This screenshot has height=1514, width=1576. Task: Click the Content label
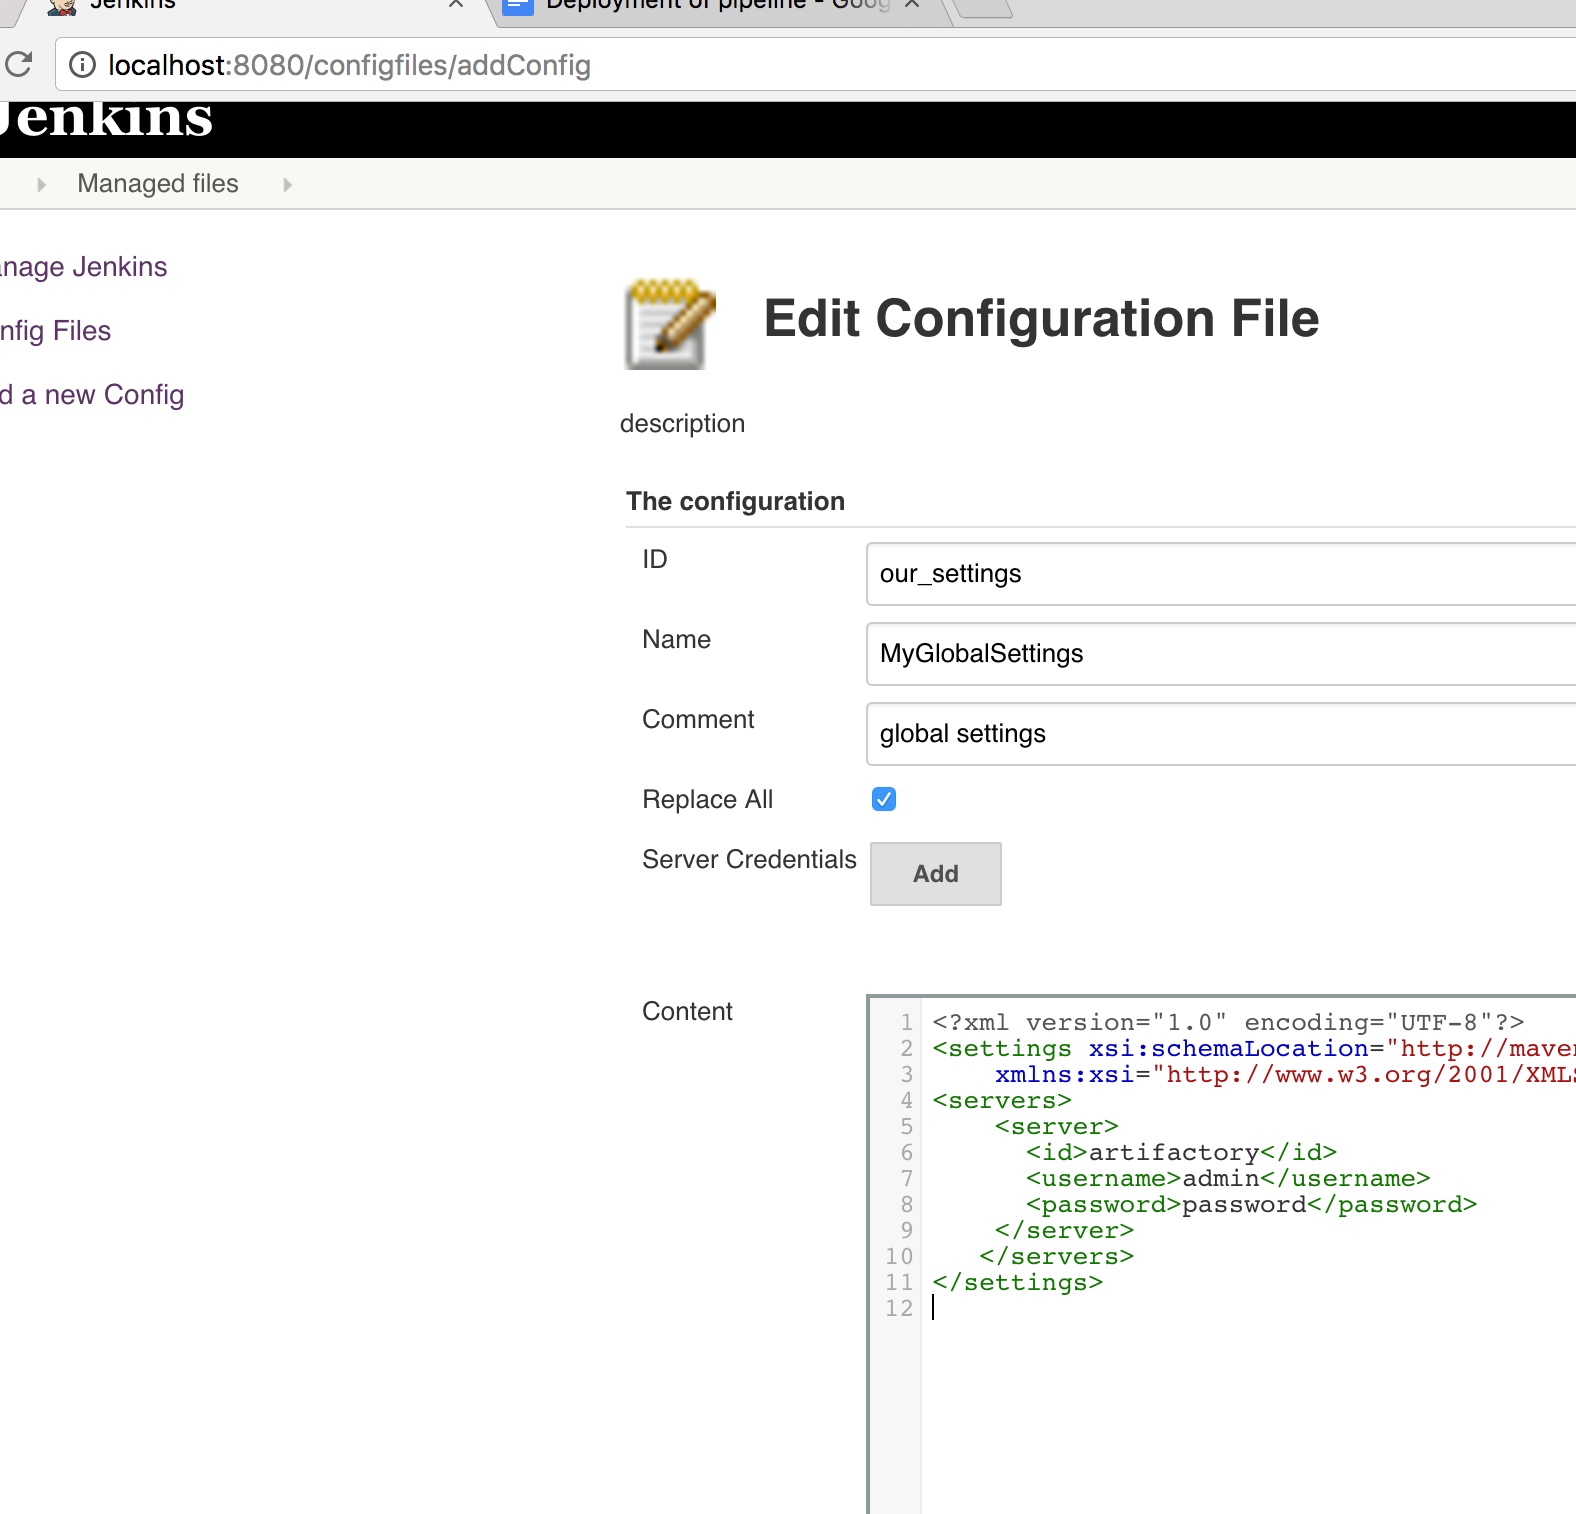687,1012
